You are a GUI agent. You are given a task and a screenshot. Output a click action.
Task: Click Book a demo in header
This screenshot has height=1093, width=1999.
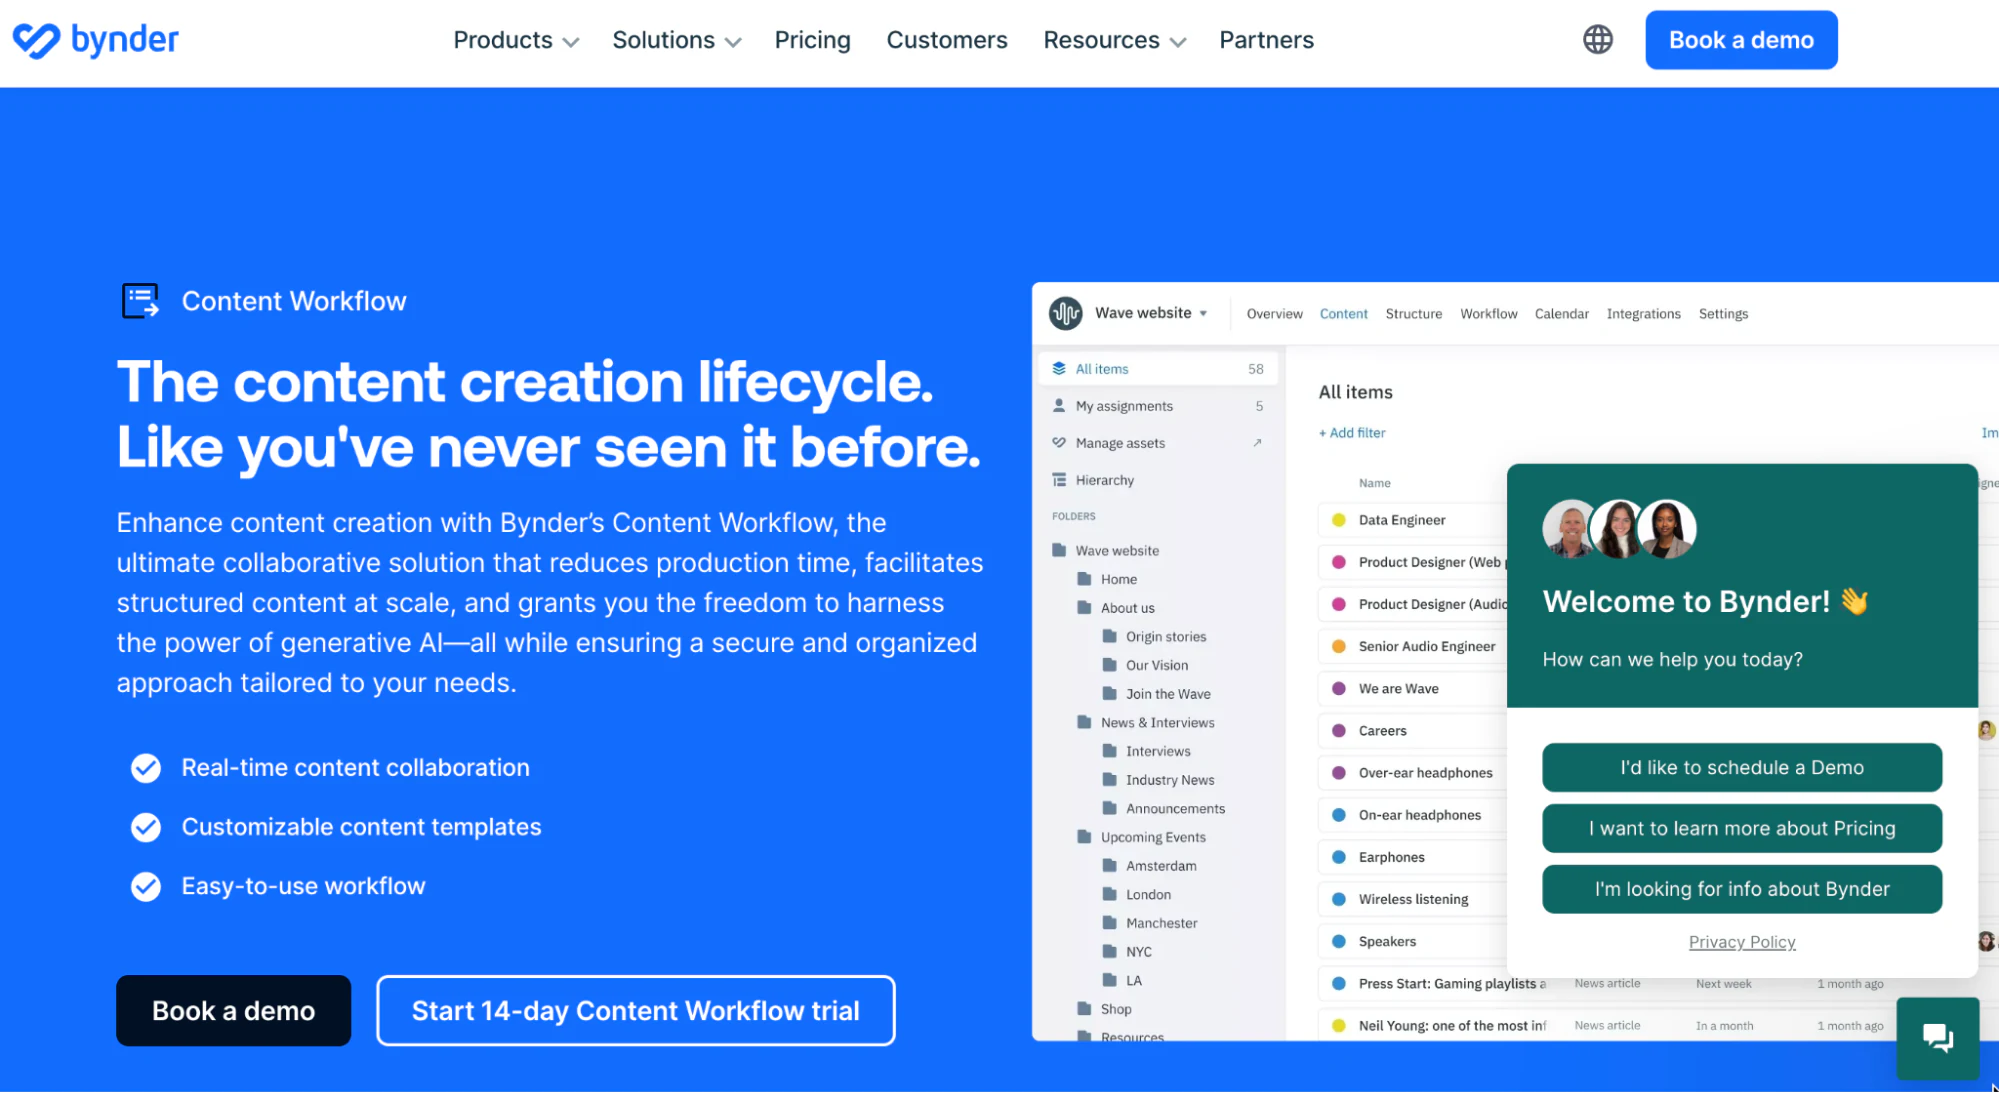1741,40
